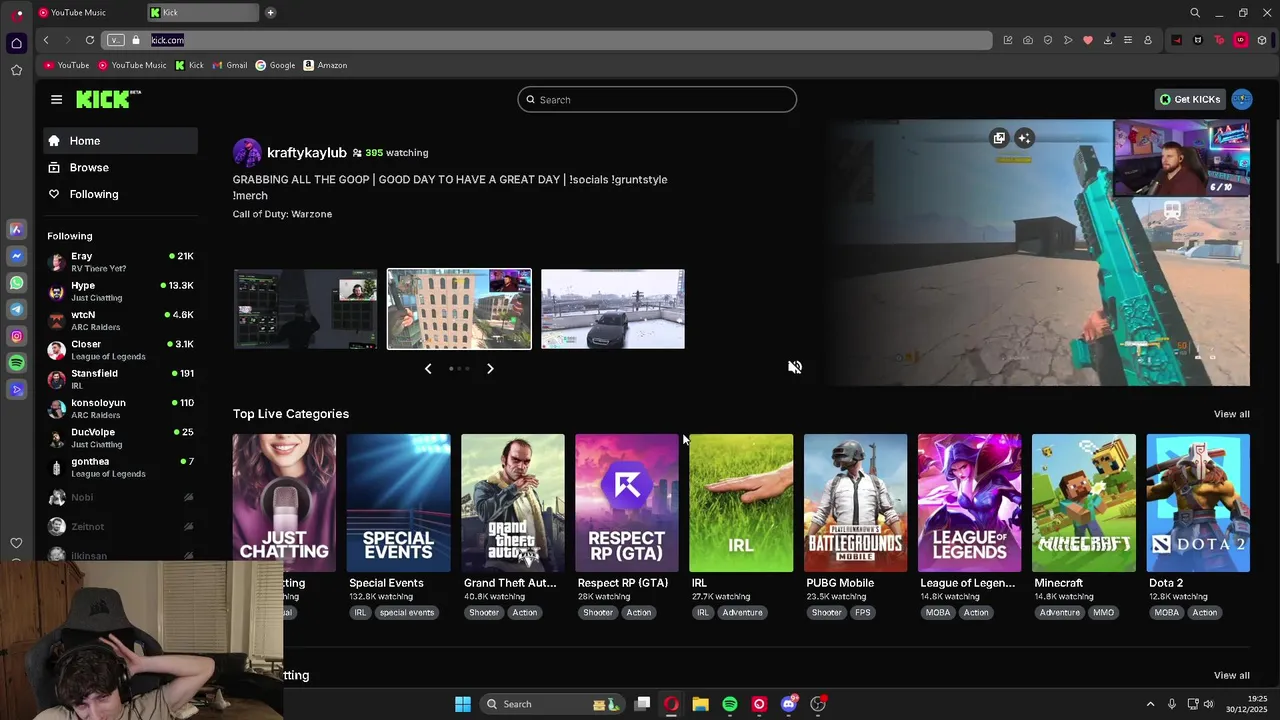Click the sparkle icon on featured player
1280x720 pixels.
(x=1024, y=138)
